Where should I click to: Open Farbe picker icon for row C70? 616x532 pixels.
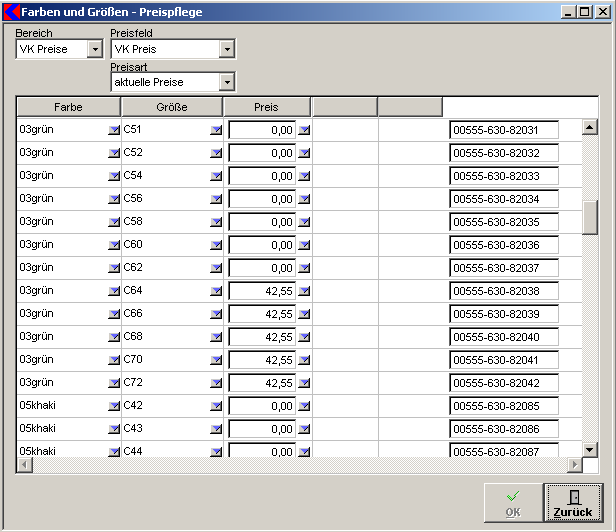pyautogui.click(x=114, y=360)
